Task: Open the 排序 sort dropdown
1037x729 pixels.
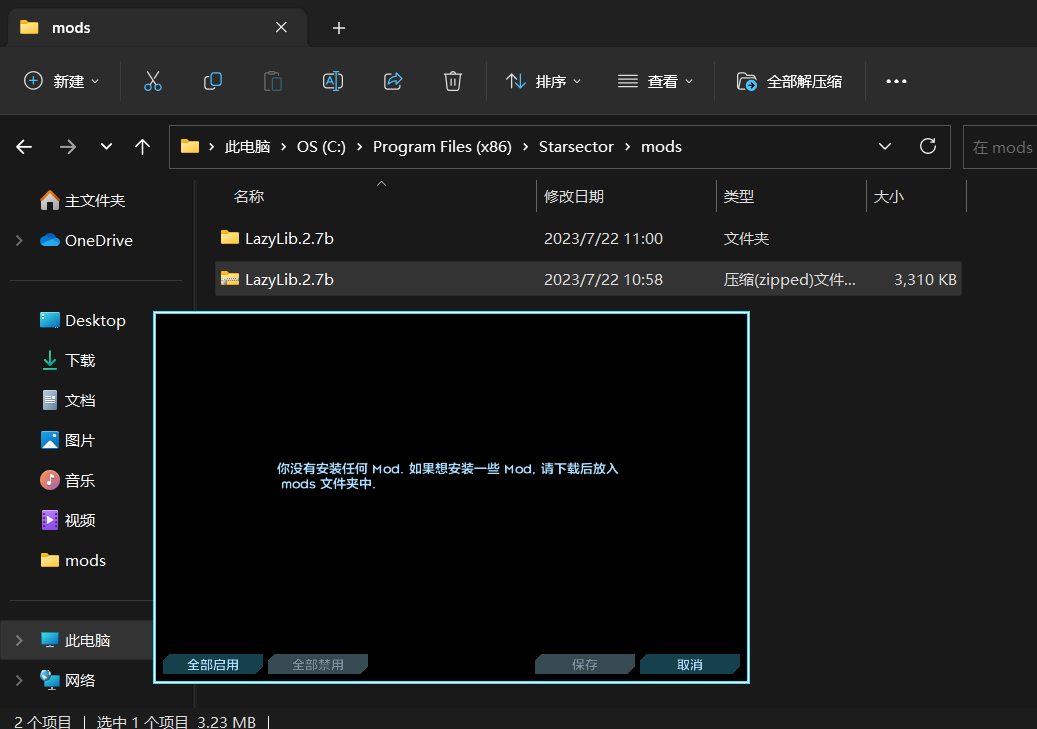Action: (544, 81)
